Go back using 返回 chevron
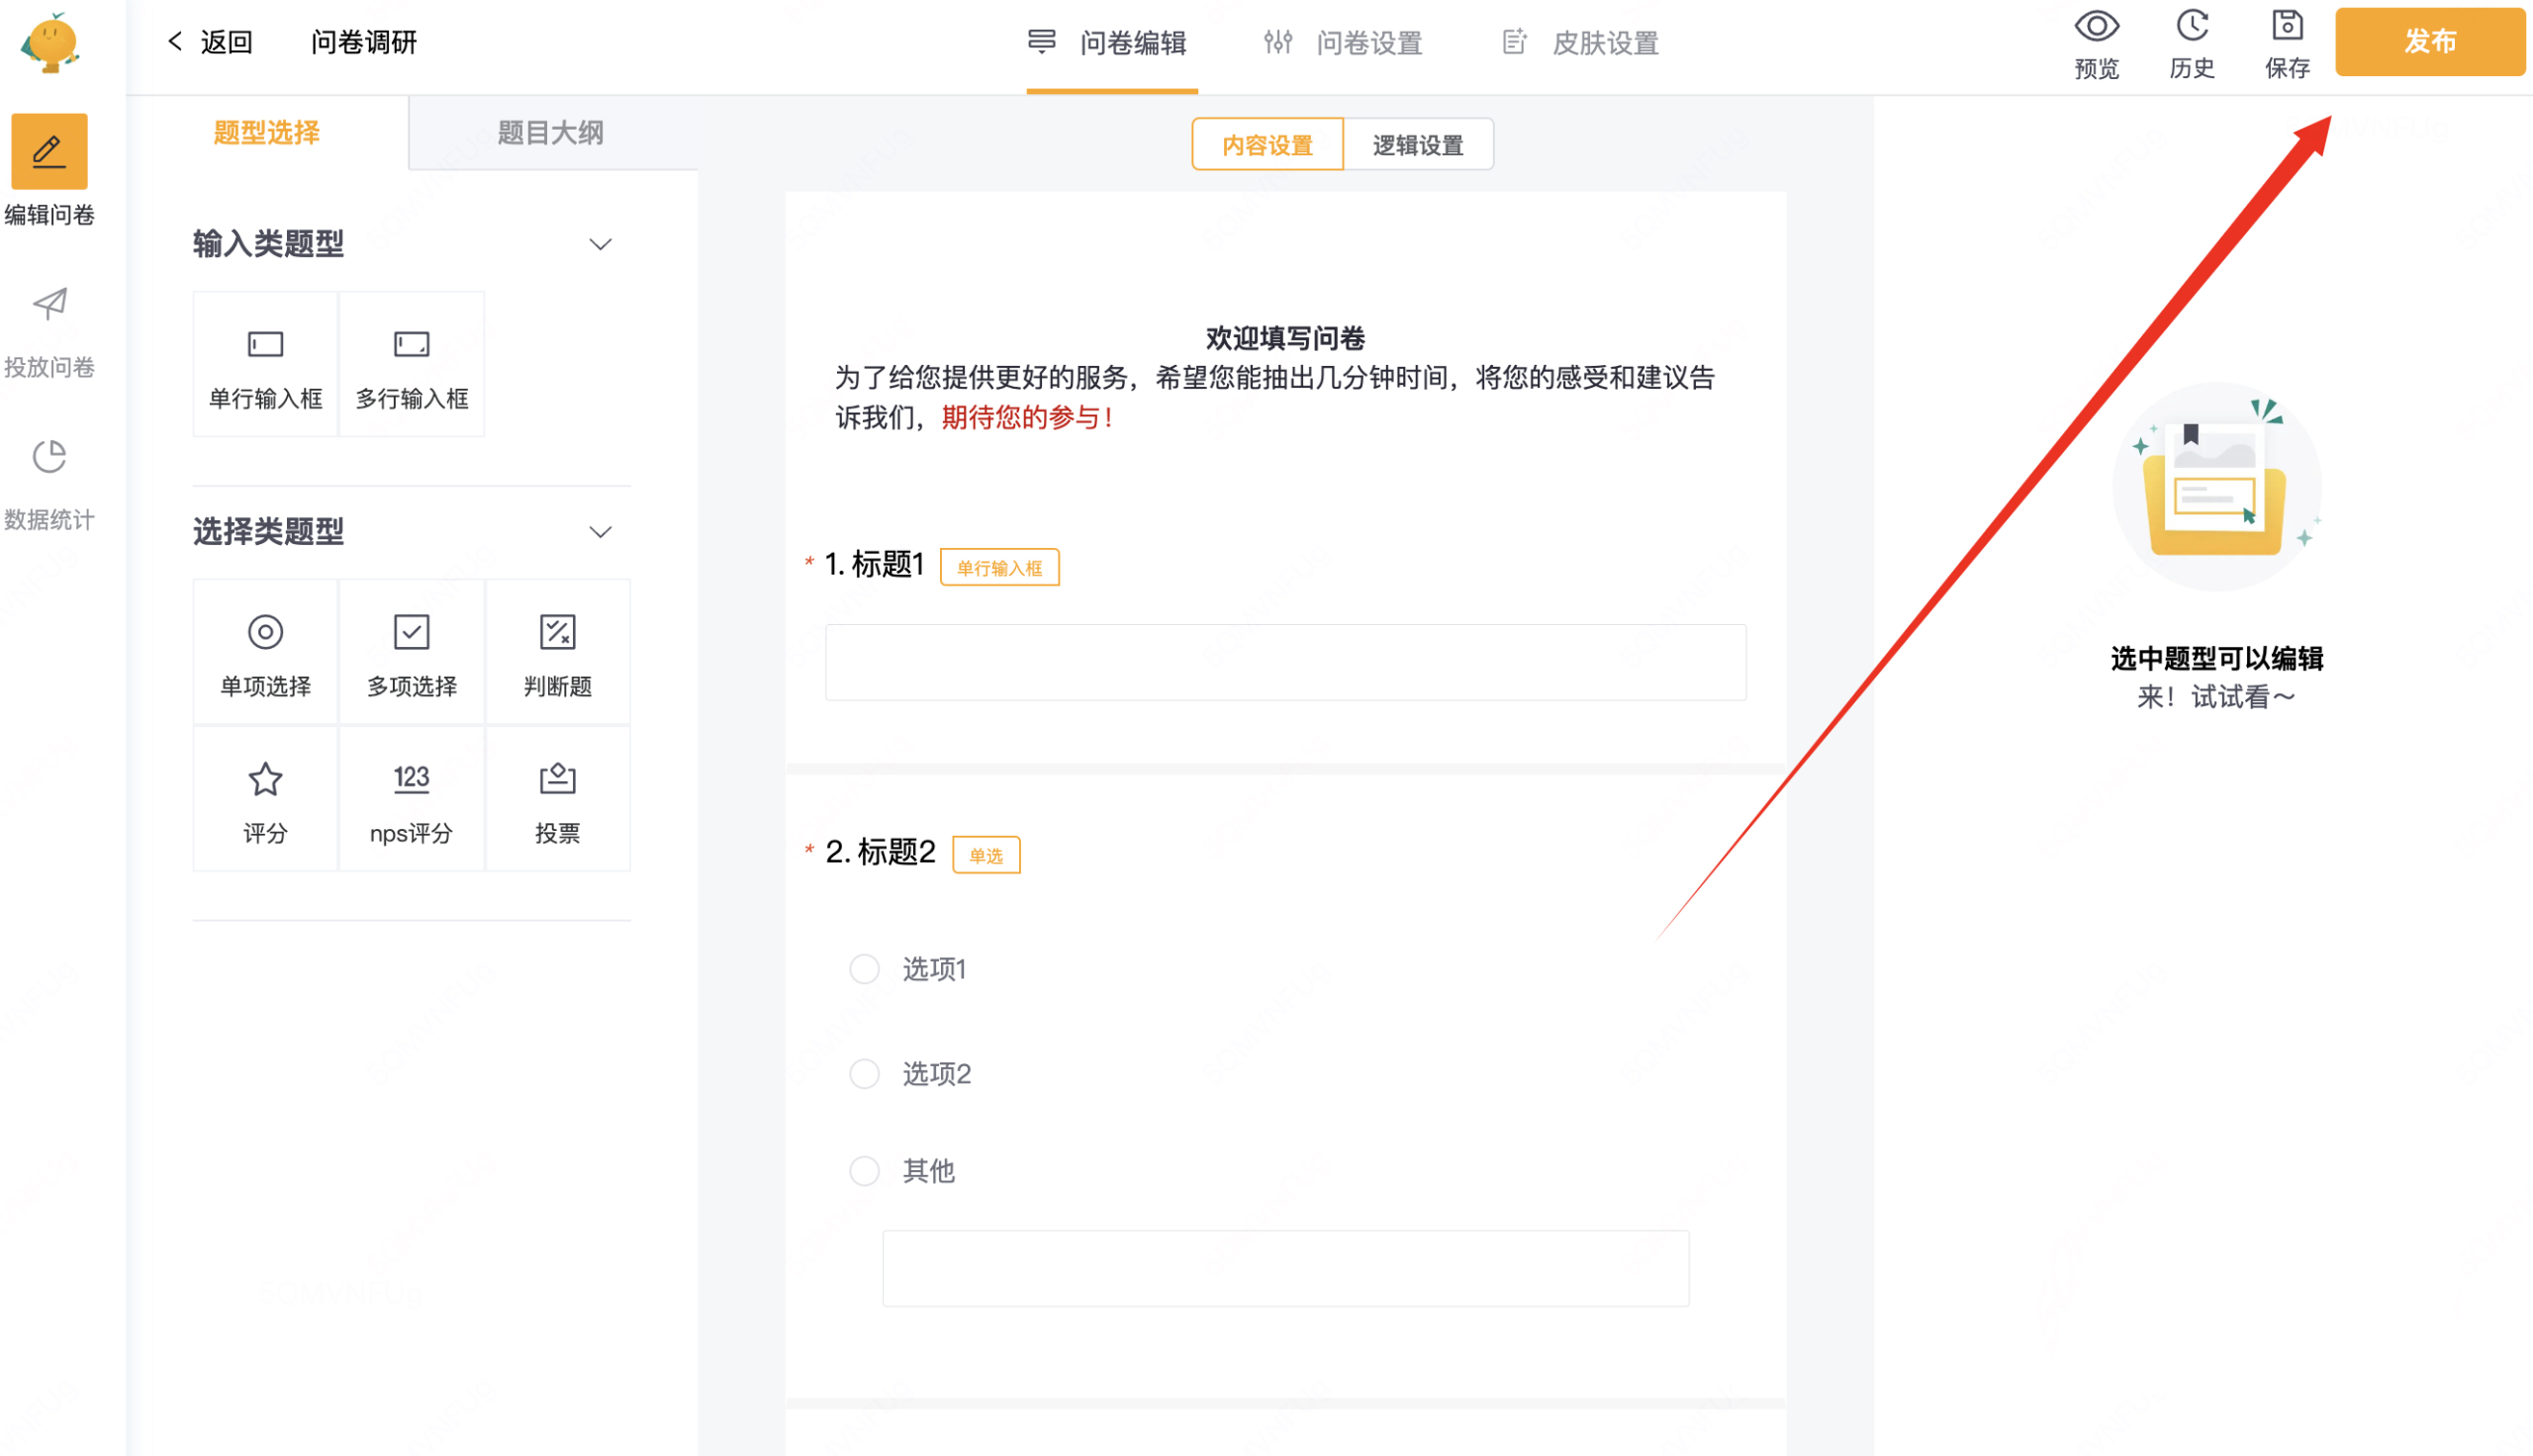The width and height of the screenshot is (2533, 1456). (176, 41)
